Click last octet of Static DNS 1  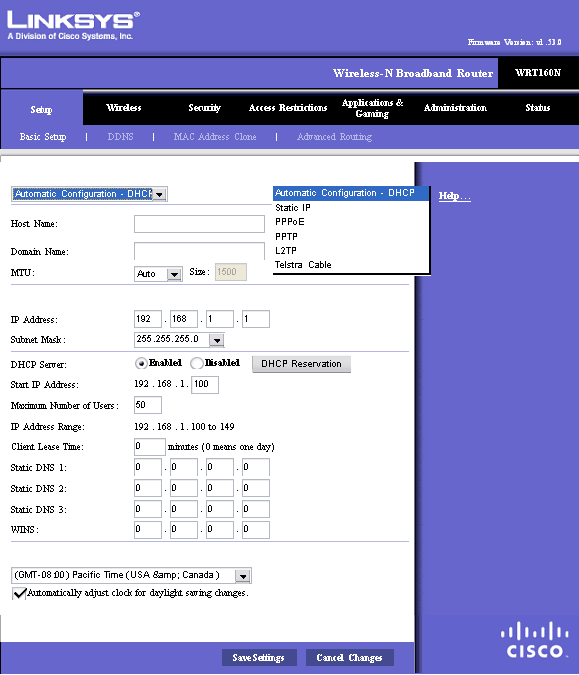click(256, 467)
